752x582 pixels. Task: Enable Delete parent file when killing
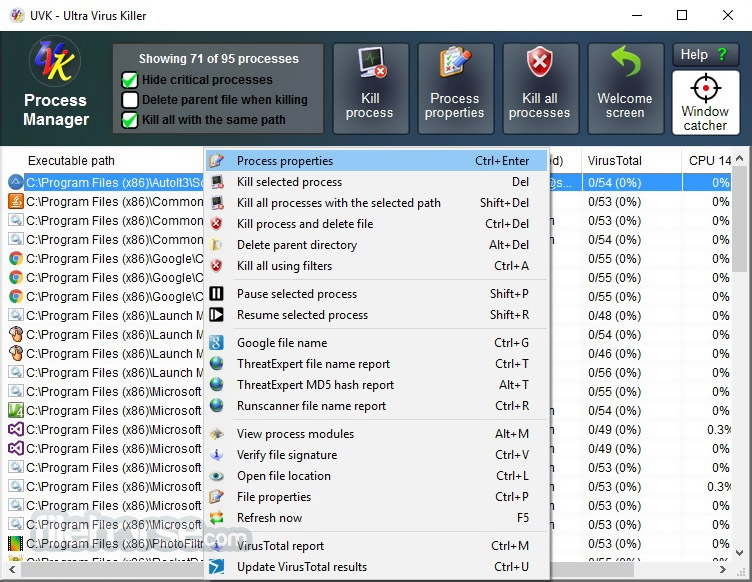[x=129, y=100]
